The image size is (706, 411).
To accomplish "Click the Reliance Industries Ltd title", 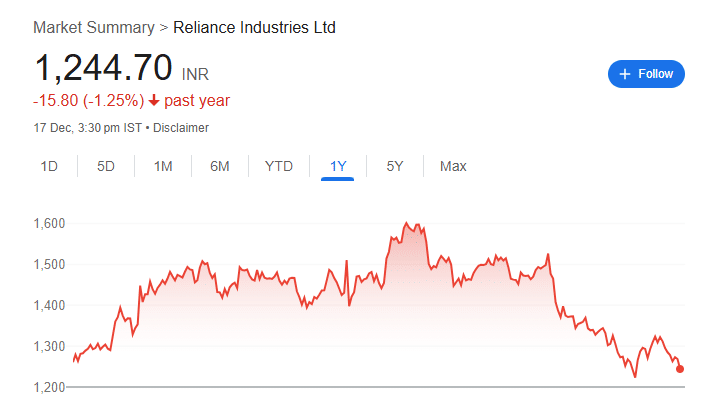I will (x=254, y=27).
